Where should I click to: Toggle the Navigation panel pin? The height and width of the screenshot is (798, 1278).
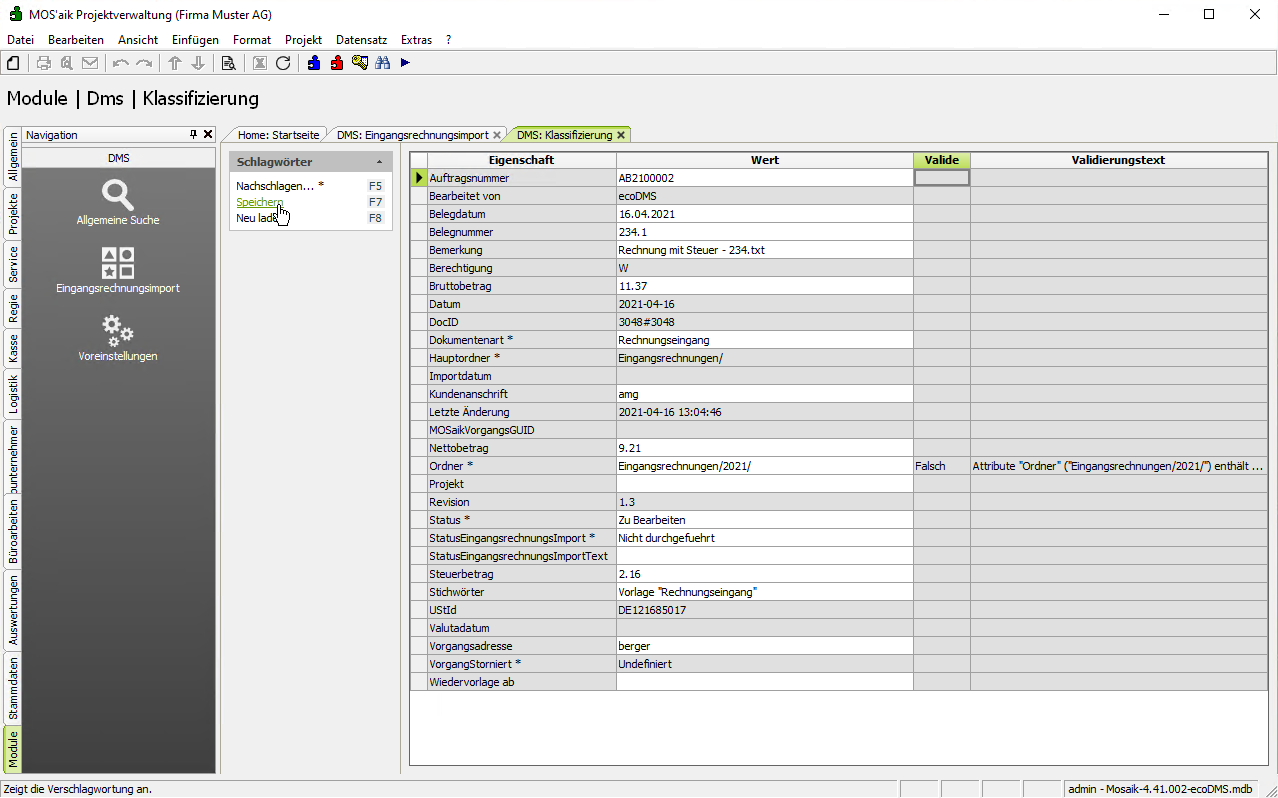194,134
